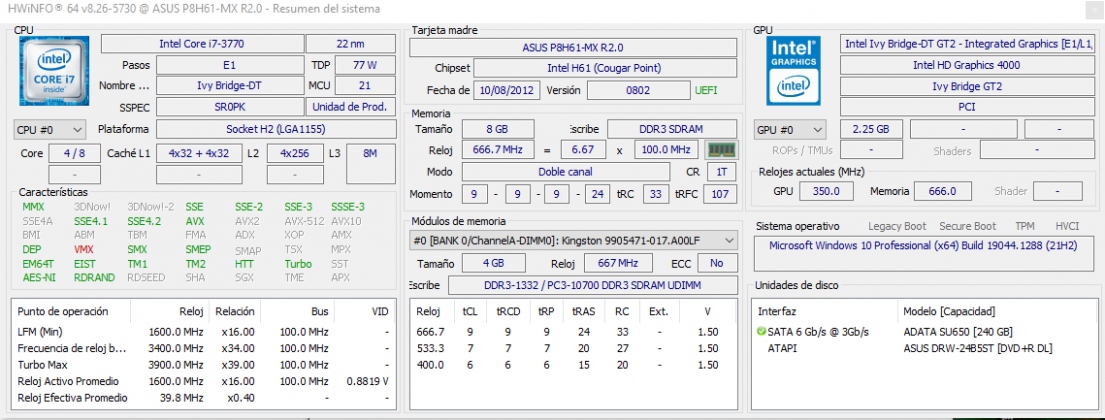Click the Secure Boot indicator
Image resolution: width=1105 pixels, height=420 pixels.
968,226
